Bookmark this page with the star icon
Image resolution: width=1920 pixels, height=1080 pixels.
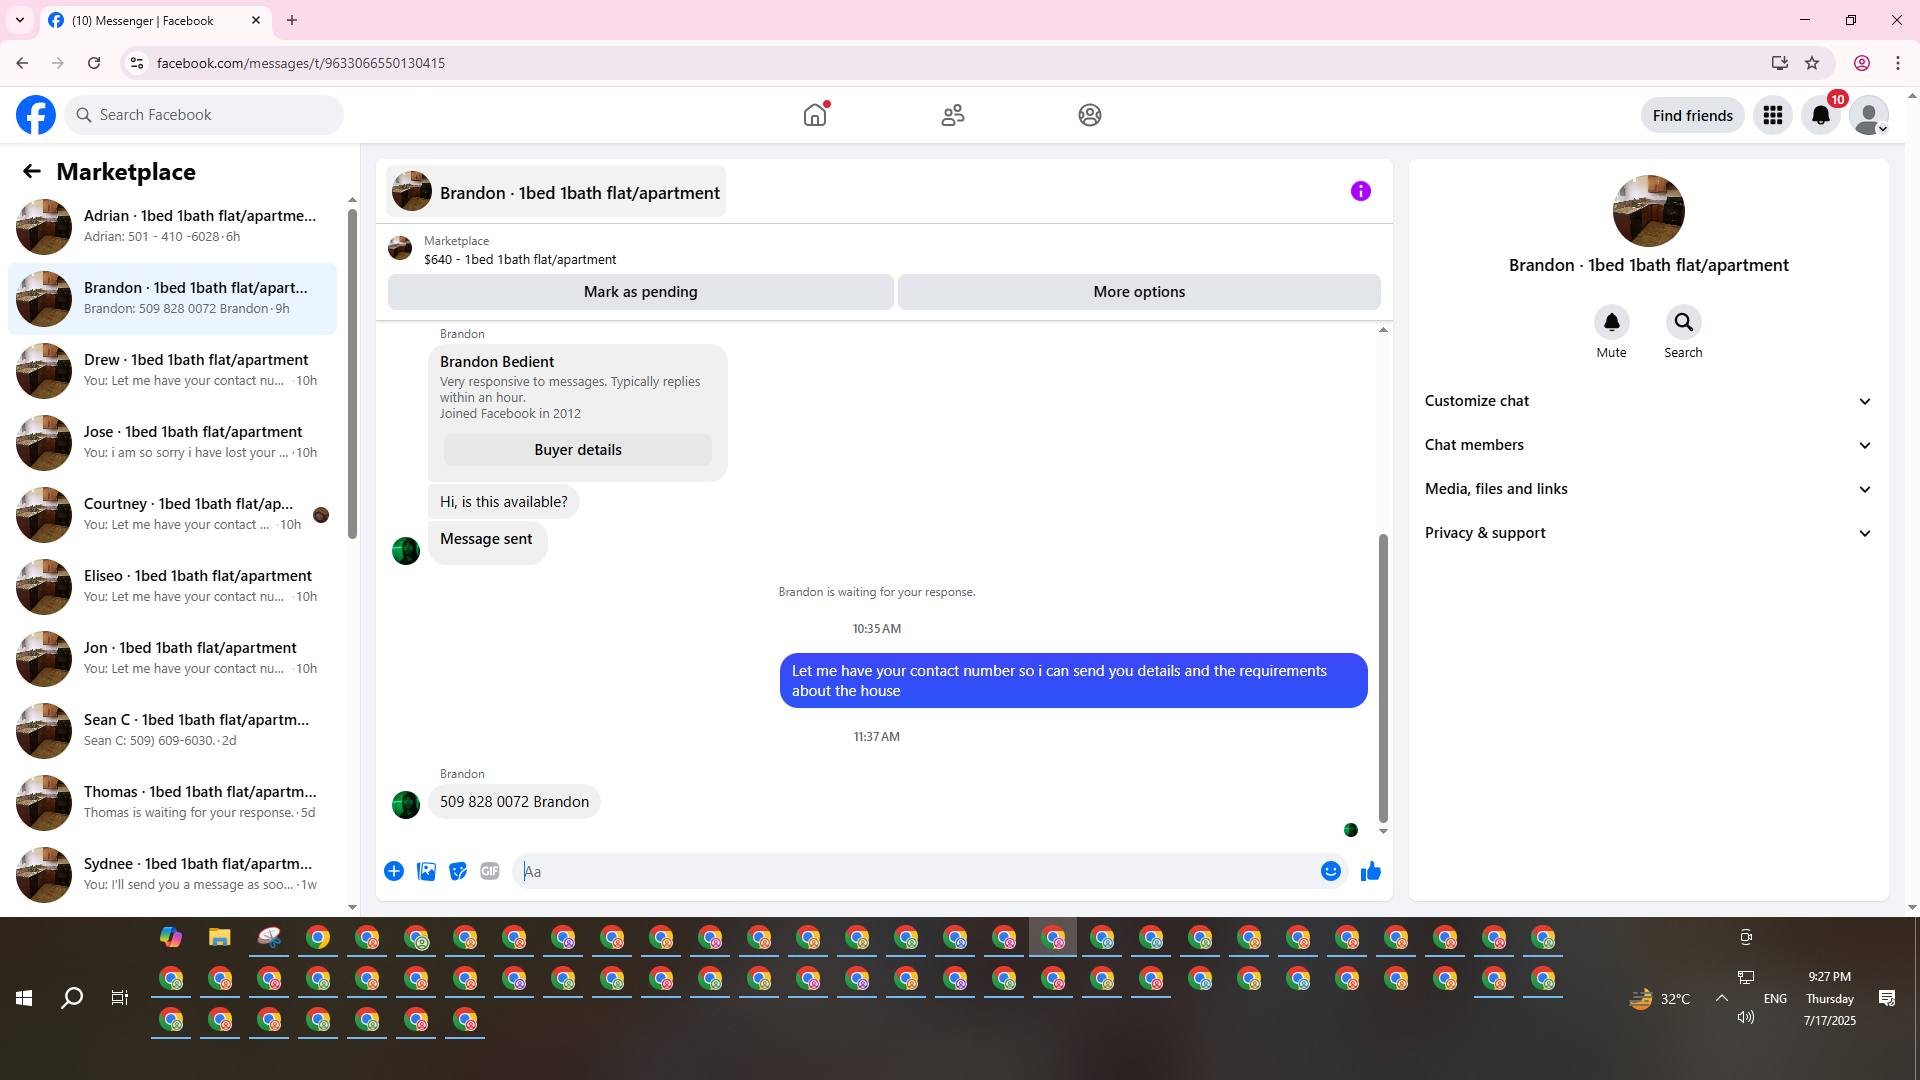click(x=1812, y=63)
